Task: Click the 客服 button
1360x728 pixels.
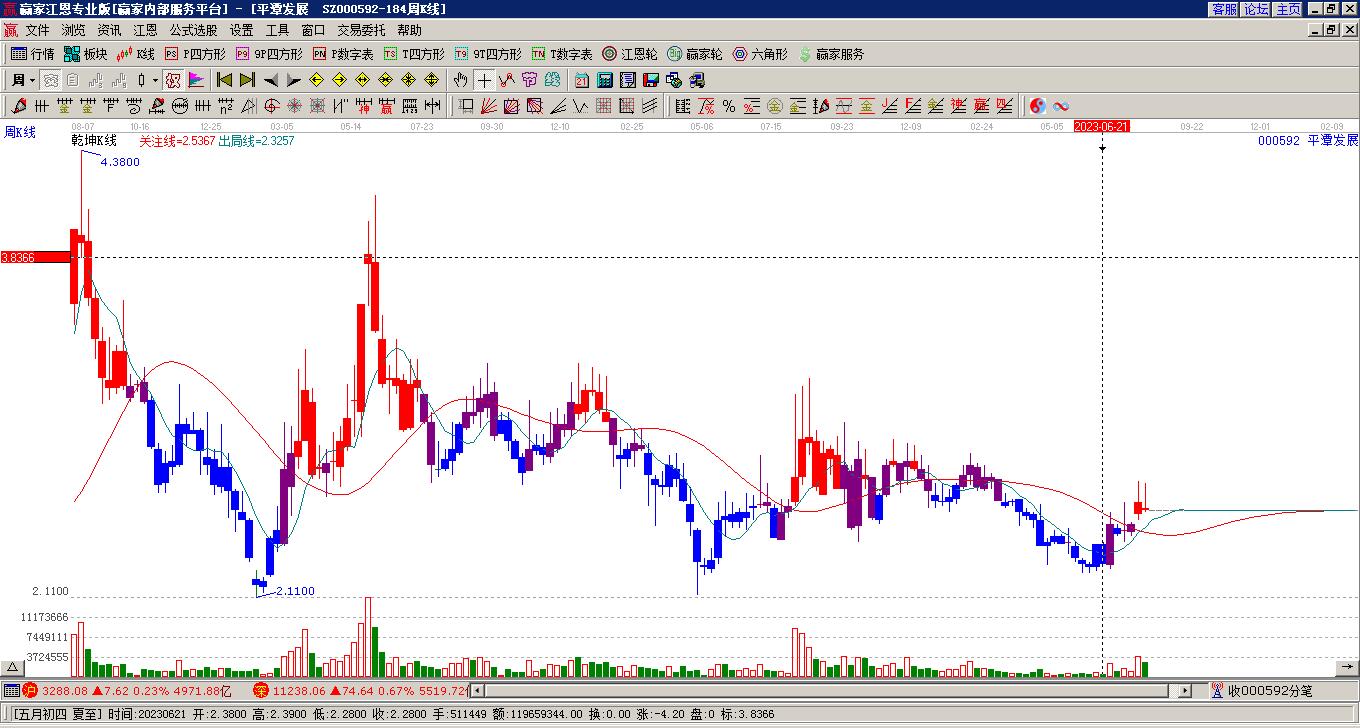Action: click(1224, 9)
